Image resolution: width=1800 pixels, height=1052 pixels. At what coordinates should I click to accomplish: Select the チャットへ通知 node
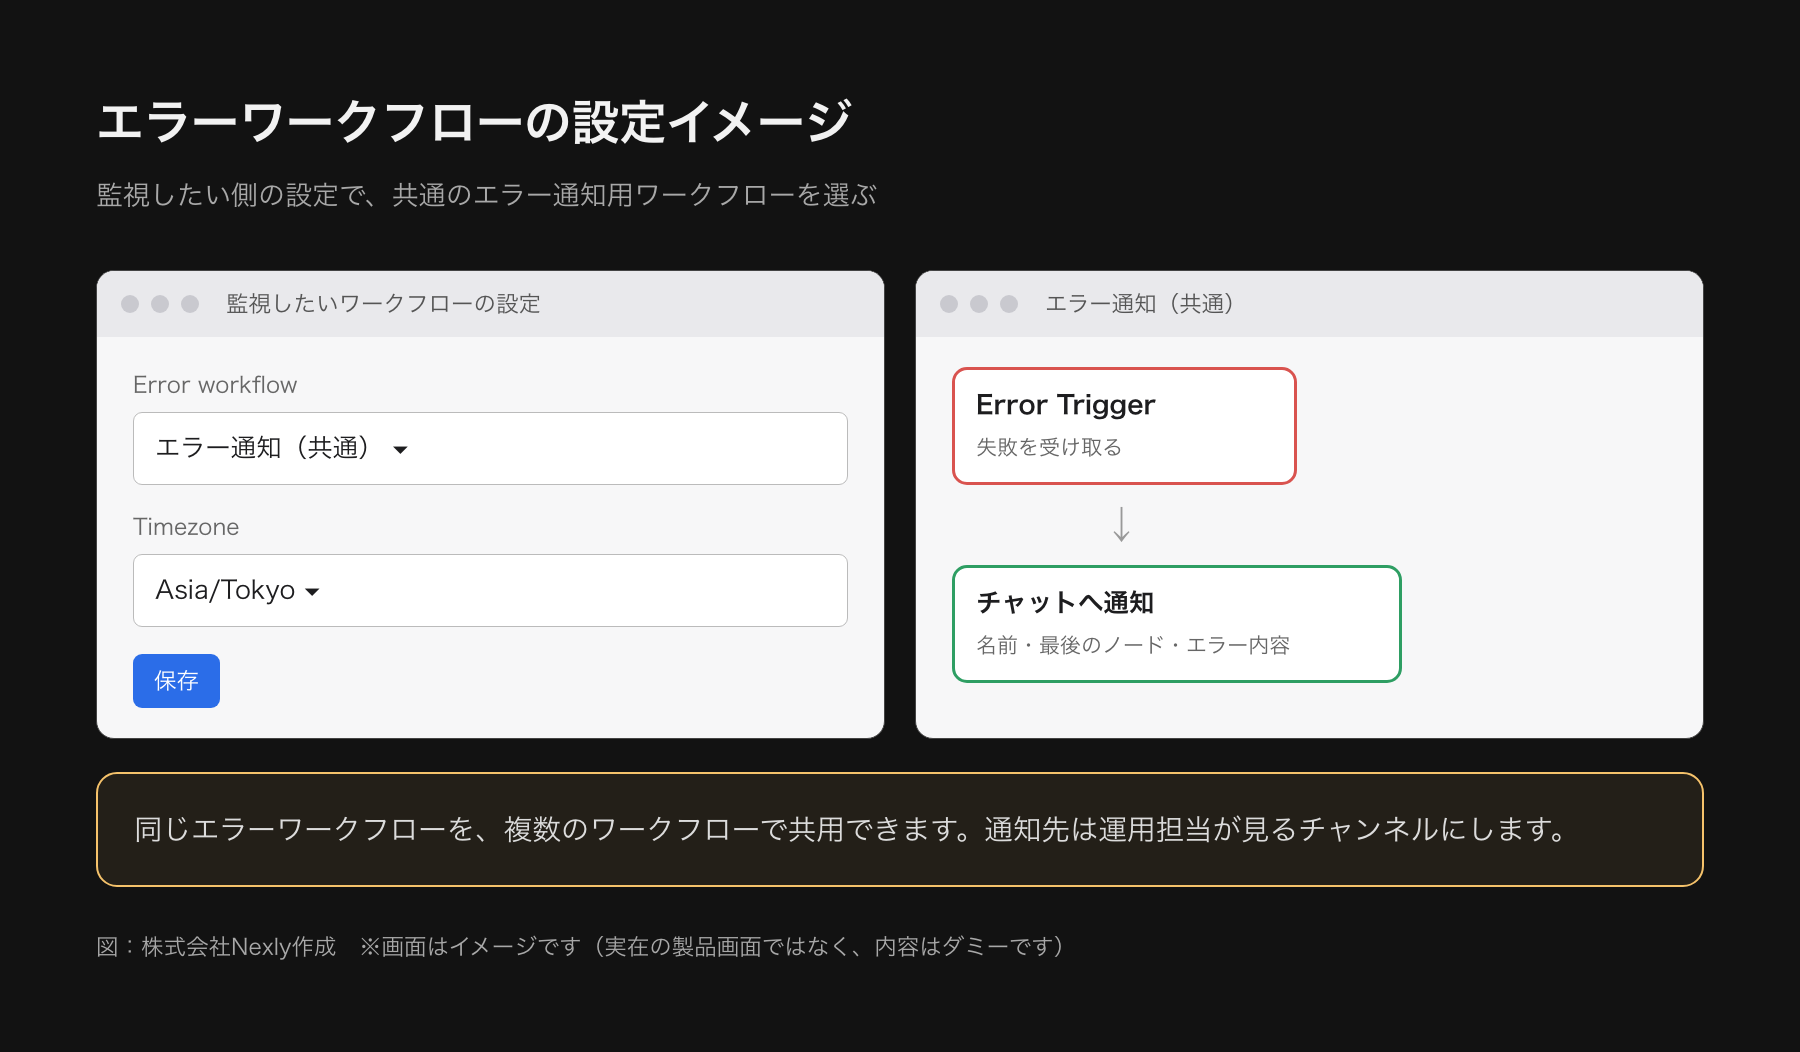1176,624
